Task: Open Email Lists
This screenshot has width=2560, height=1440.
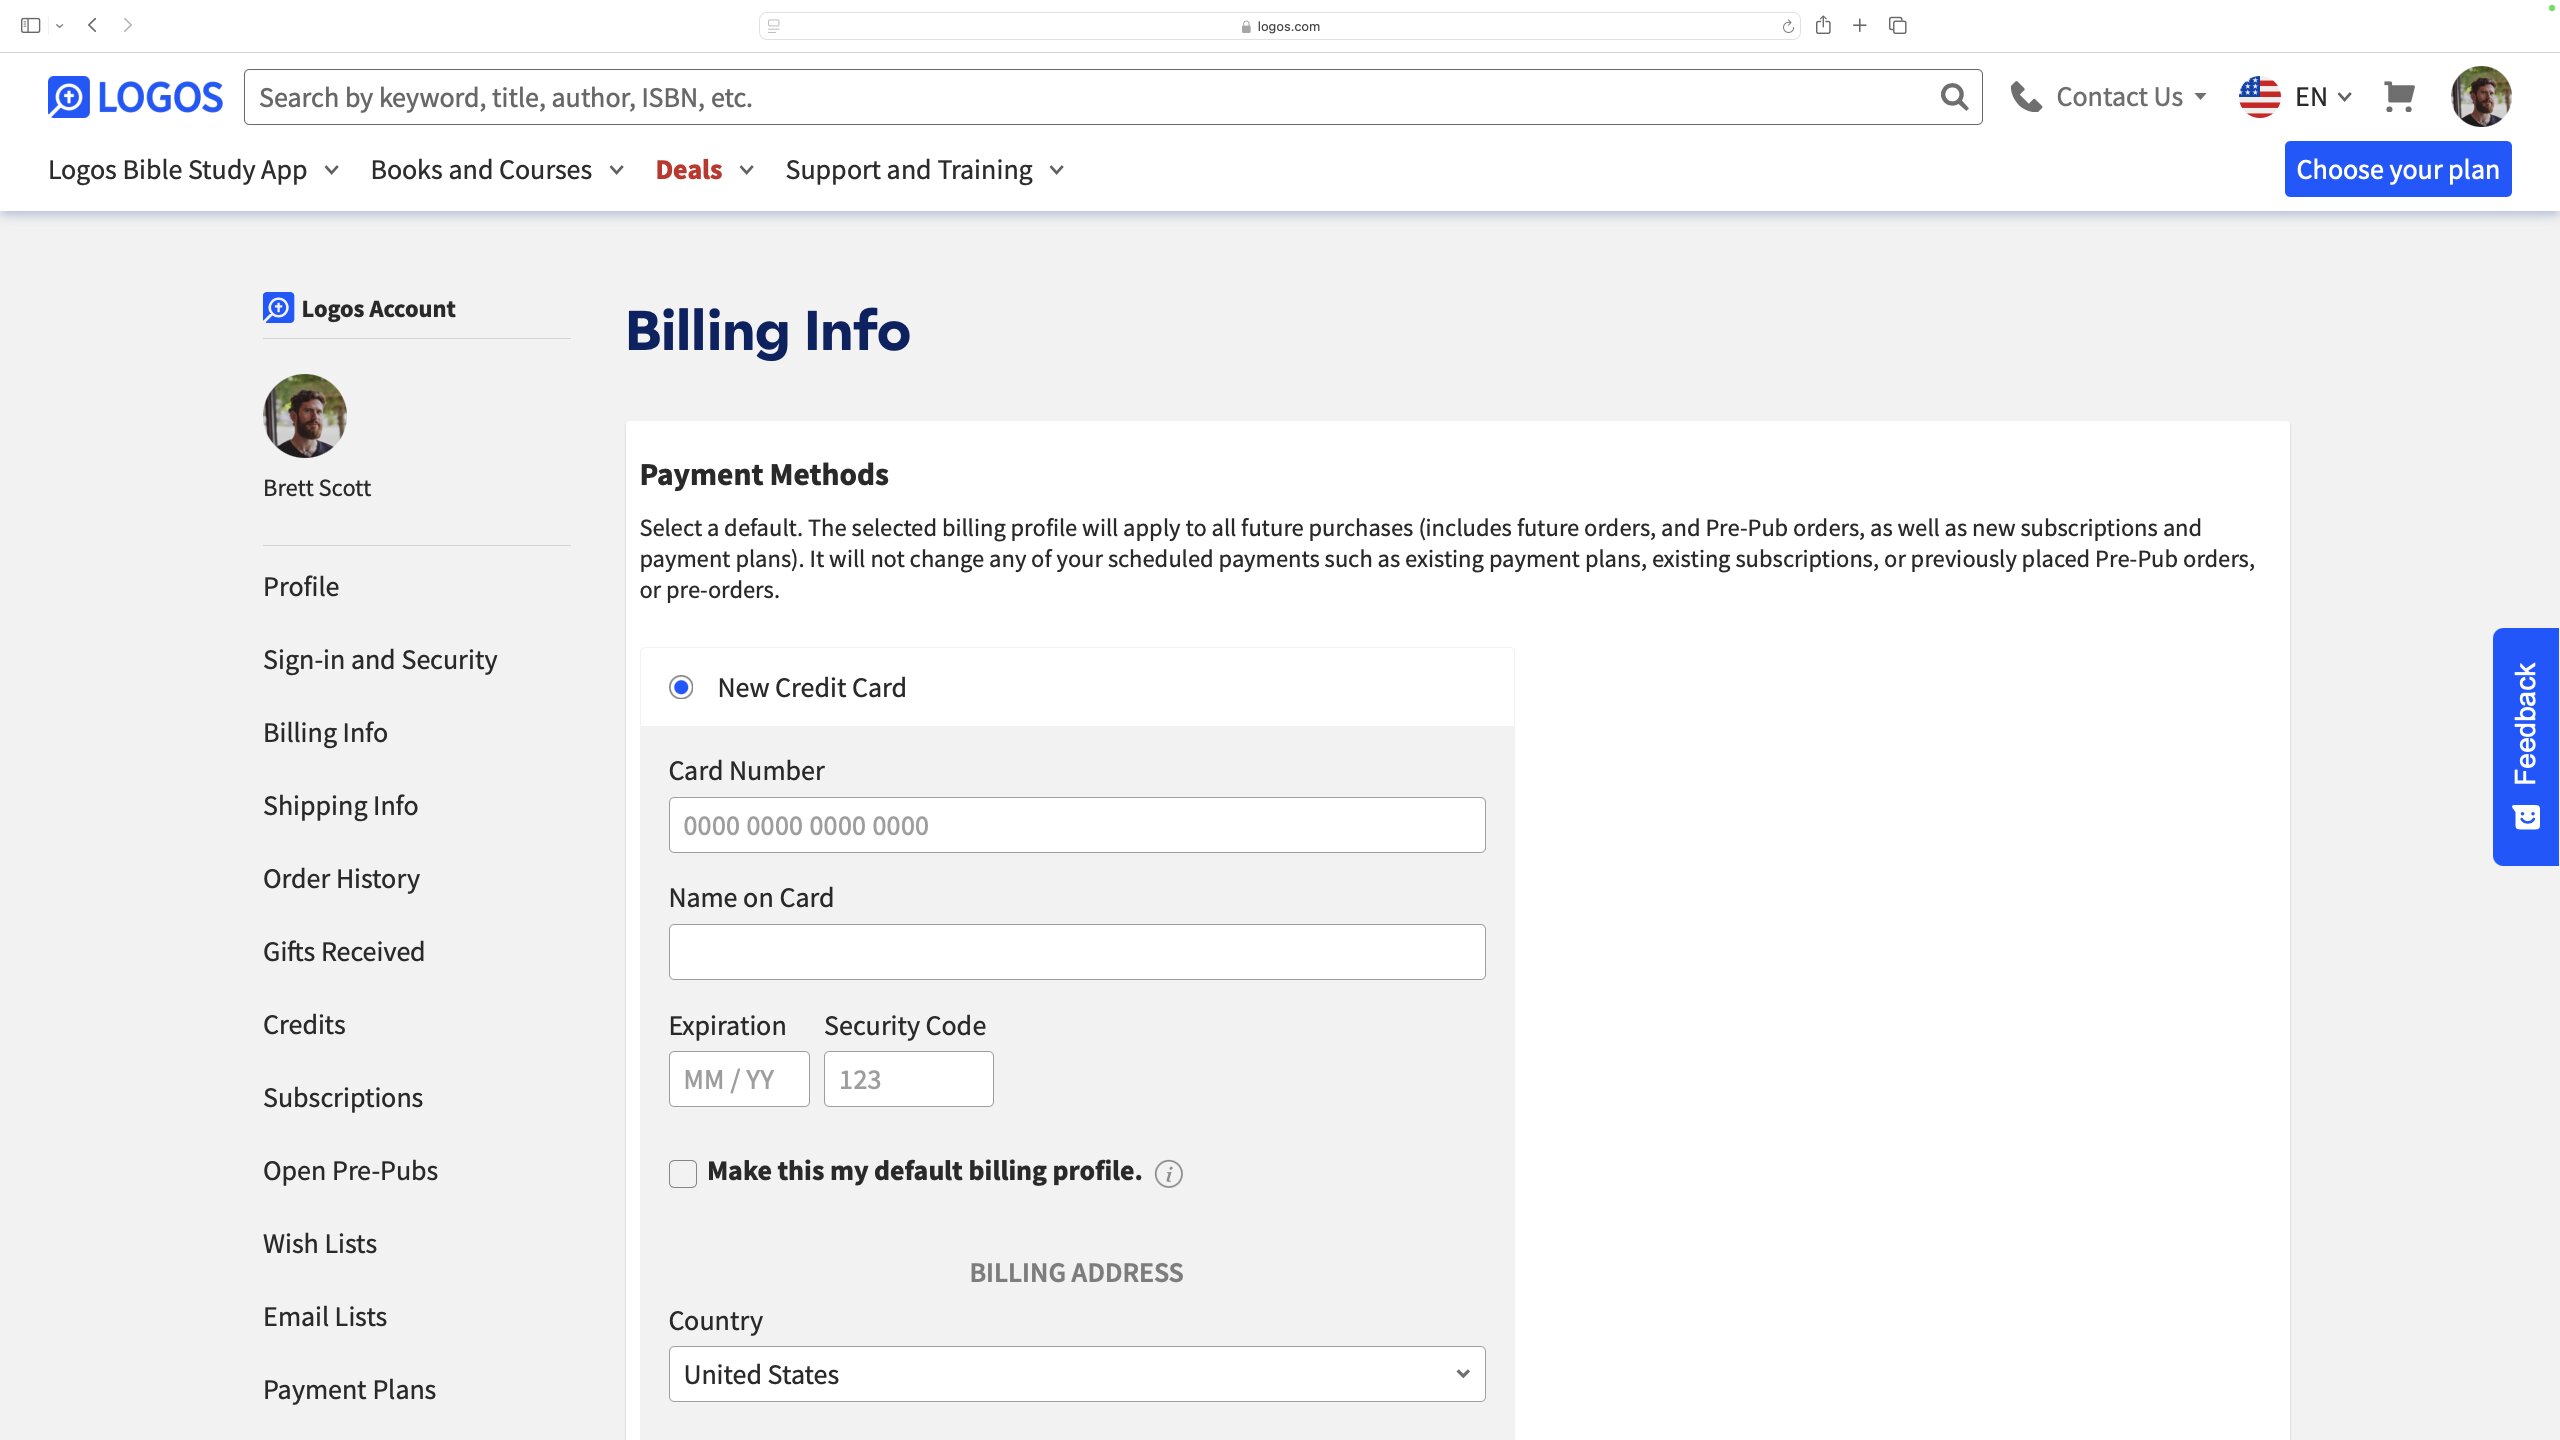Action: click(x=325, y=1317)
